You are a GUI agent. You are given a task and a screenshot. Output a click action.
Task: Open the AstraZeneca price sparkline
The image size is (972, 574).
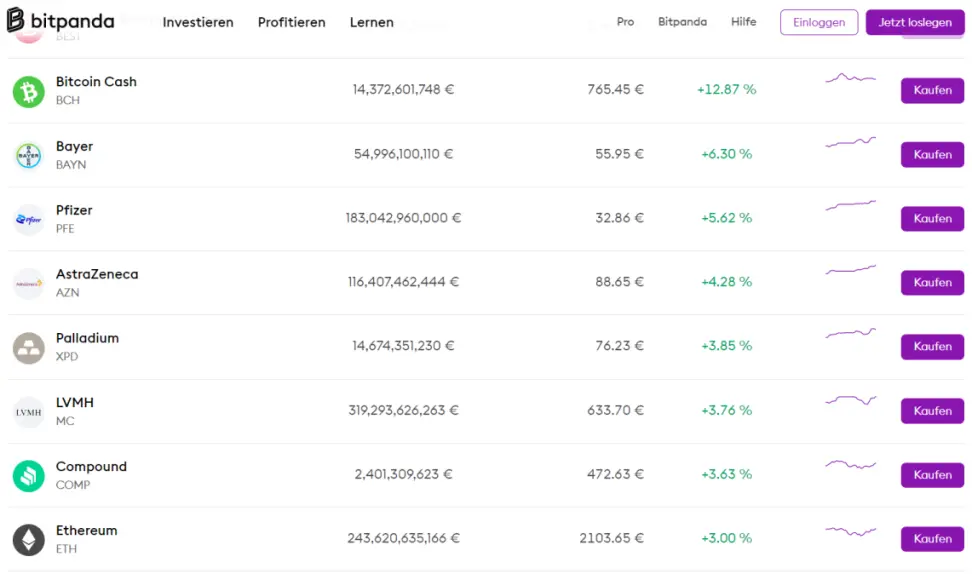coord(850,270)
